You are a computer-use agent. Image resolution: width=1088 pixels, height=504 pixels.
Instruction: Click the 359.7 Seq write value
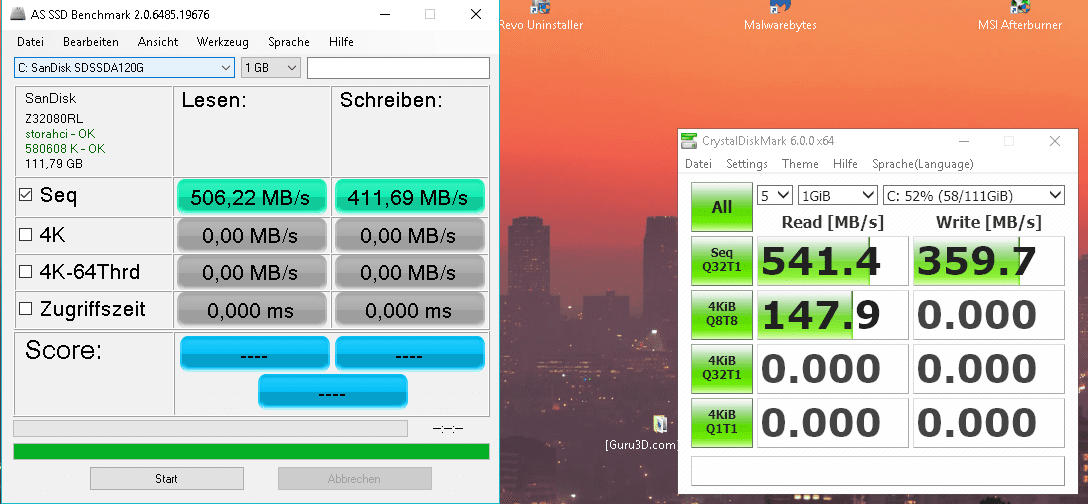pos(988,260)
